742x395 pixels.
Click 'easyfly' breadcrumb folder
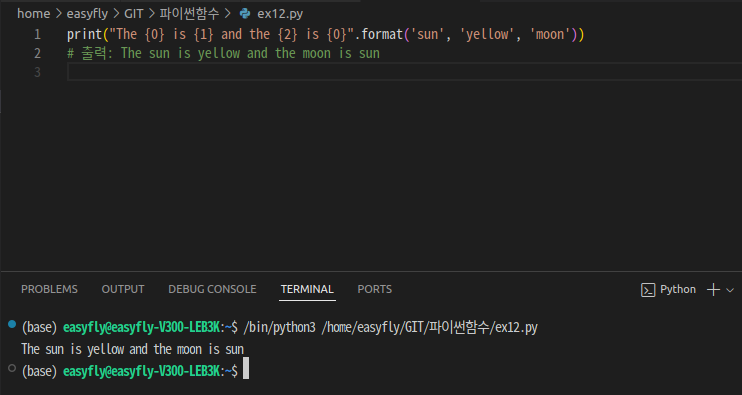click(87, 14)
